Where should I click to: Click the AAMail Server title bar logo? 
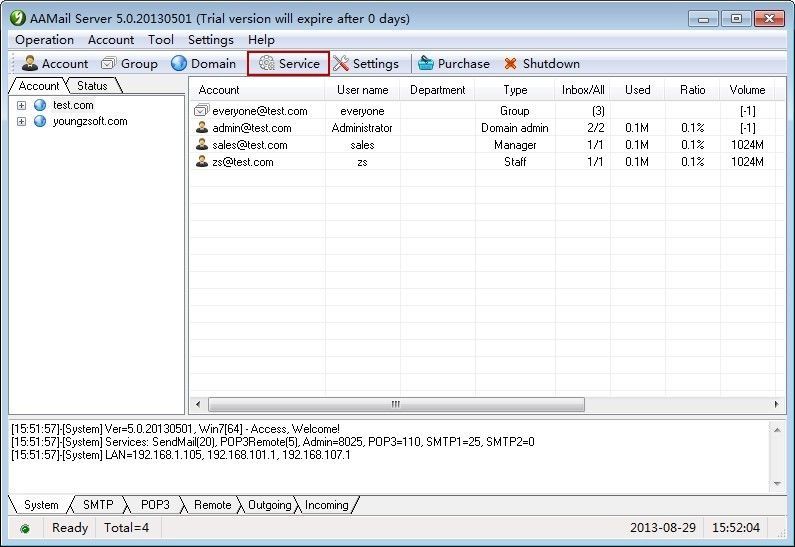pos(18,18)
